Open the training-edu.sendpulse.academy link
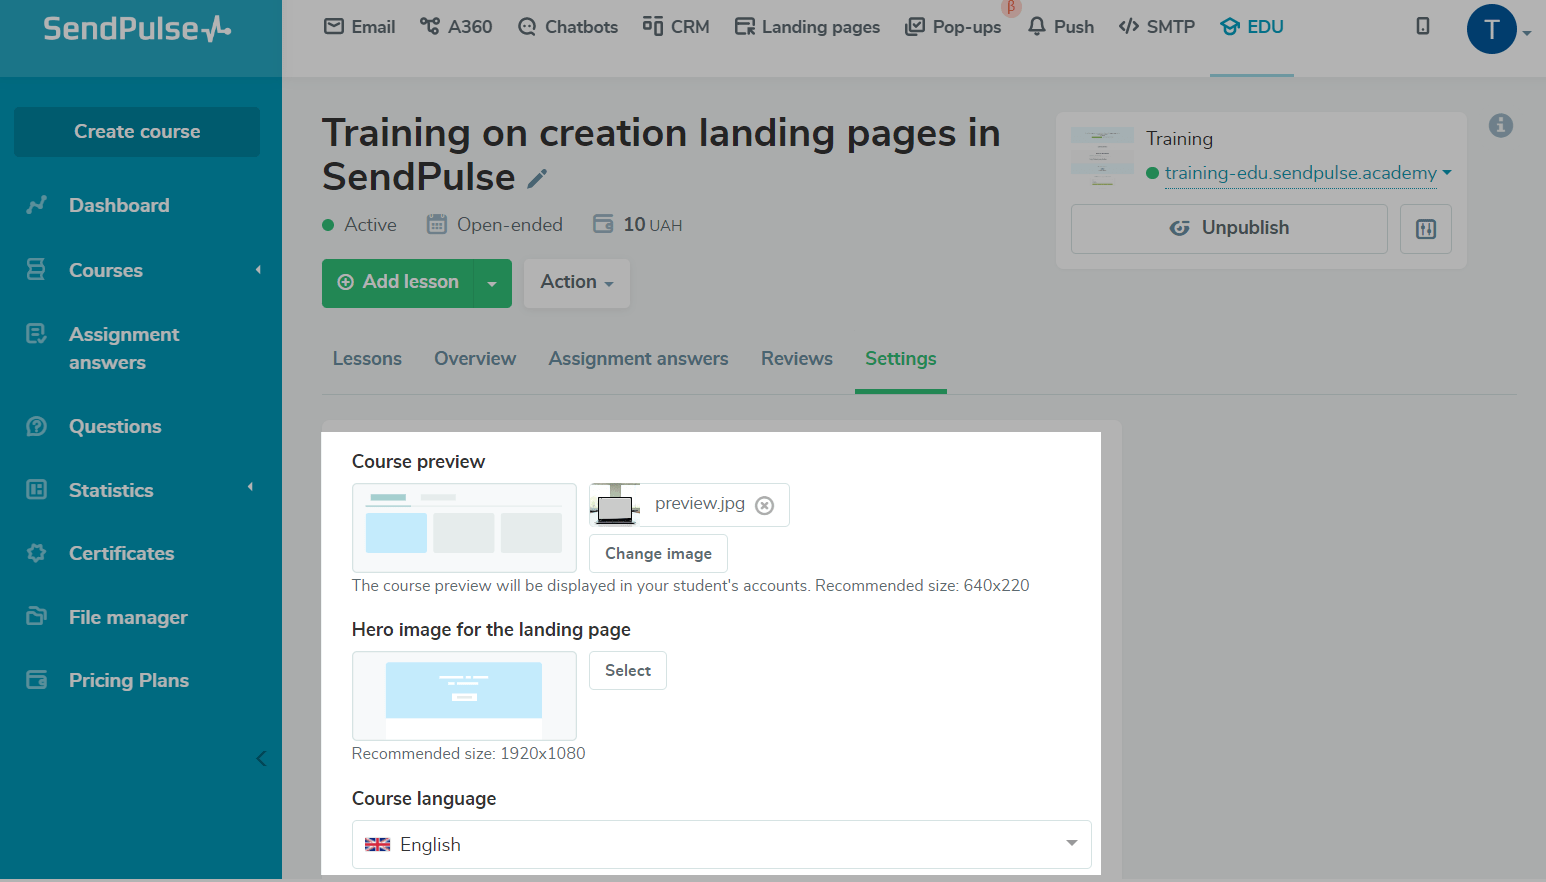The height and width of the screenshot is (882, 1546). point(1301,173)
